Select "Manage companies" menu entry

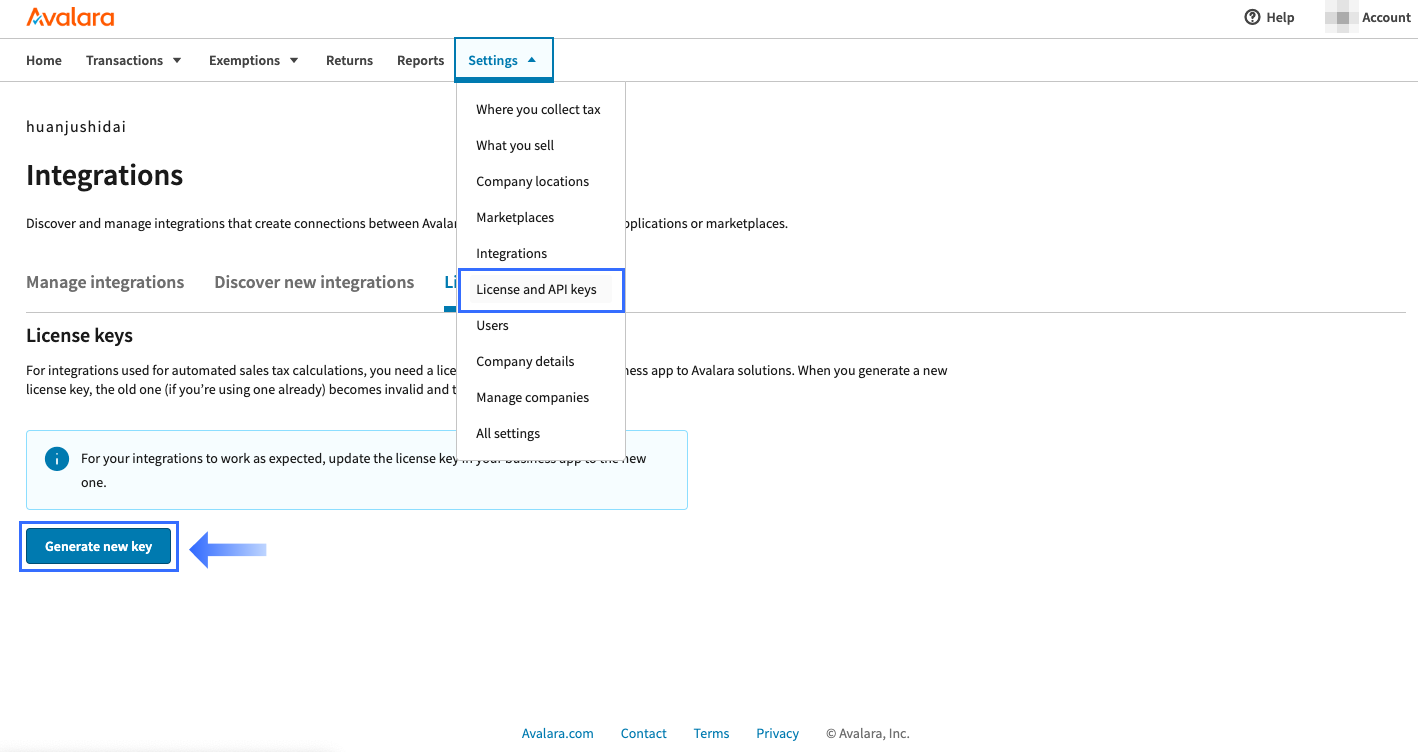click(532, 397)
